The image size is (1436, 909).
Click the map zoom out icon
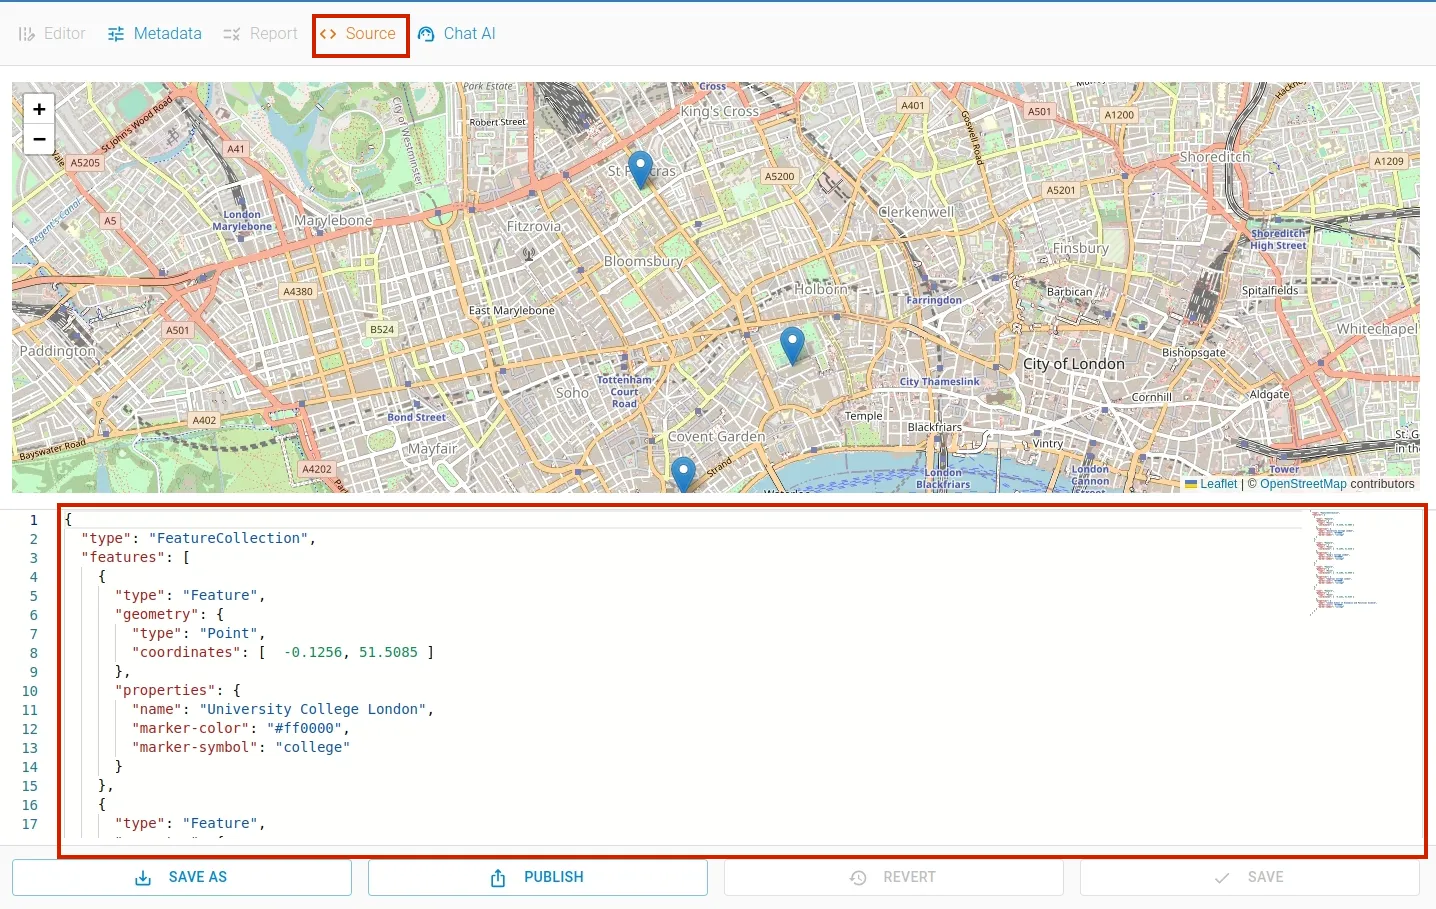coord(38,139)
